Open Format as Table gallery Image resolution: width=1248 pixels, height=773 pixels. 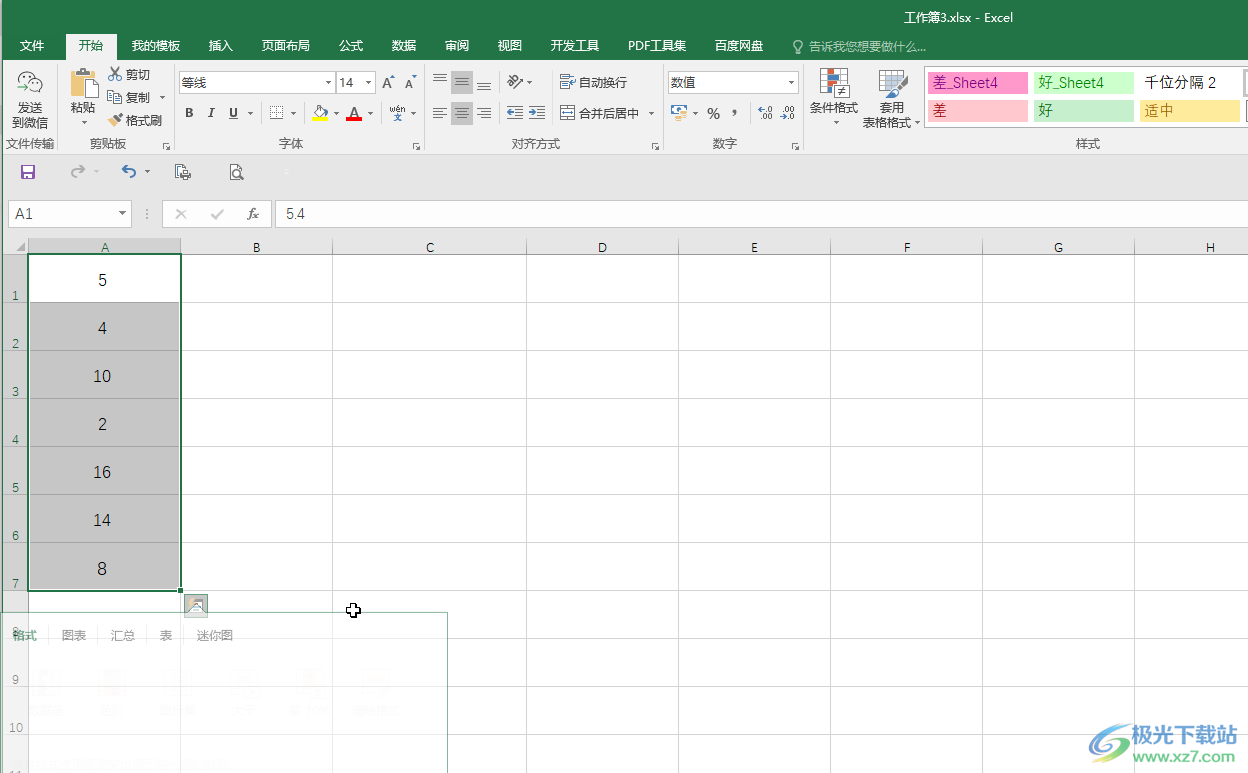(892, 98)
